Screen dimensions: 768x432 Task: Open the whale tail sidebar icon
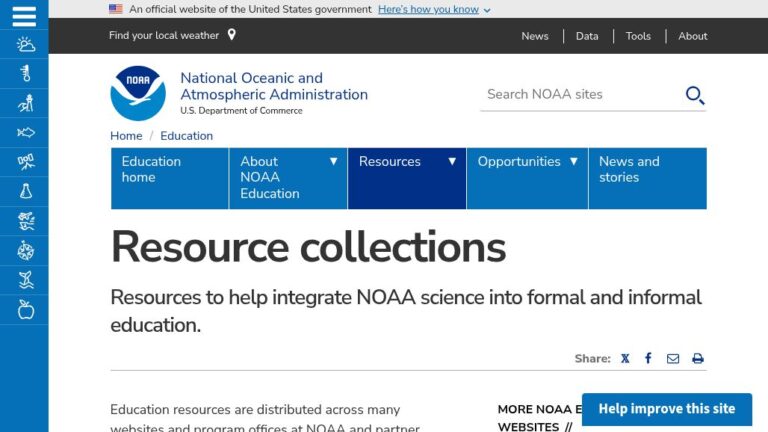click(26, 280)
